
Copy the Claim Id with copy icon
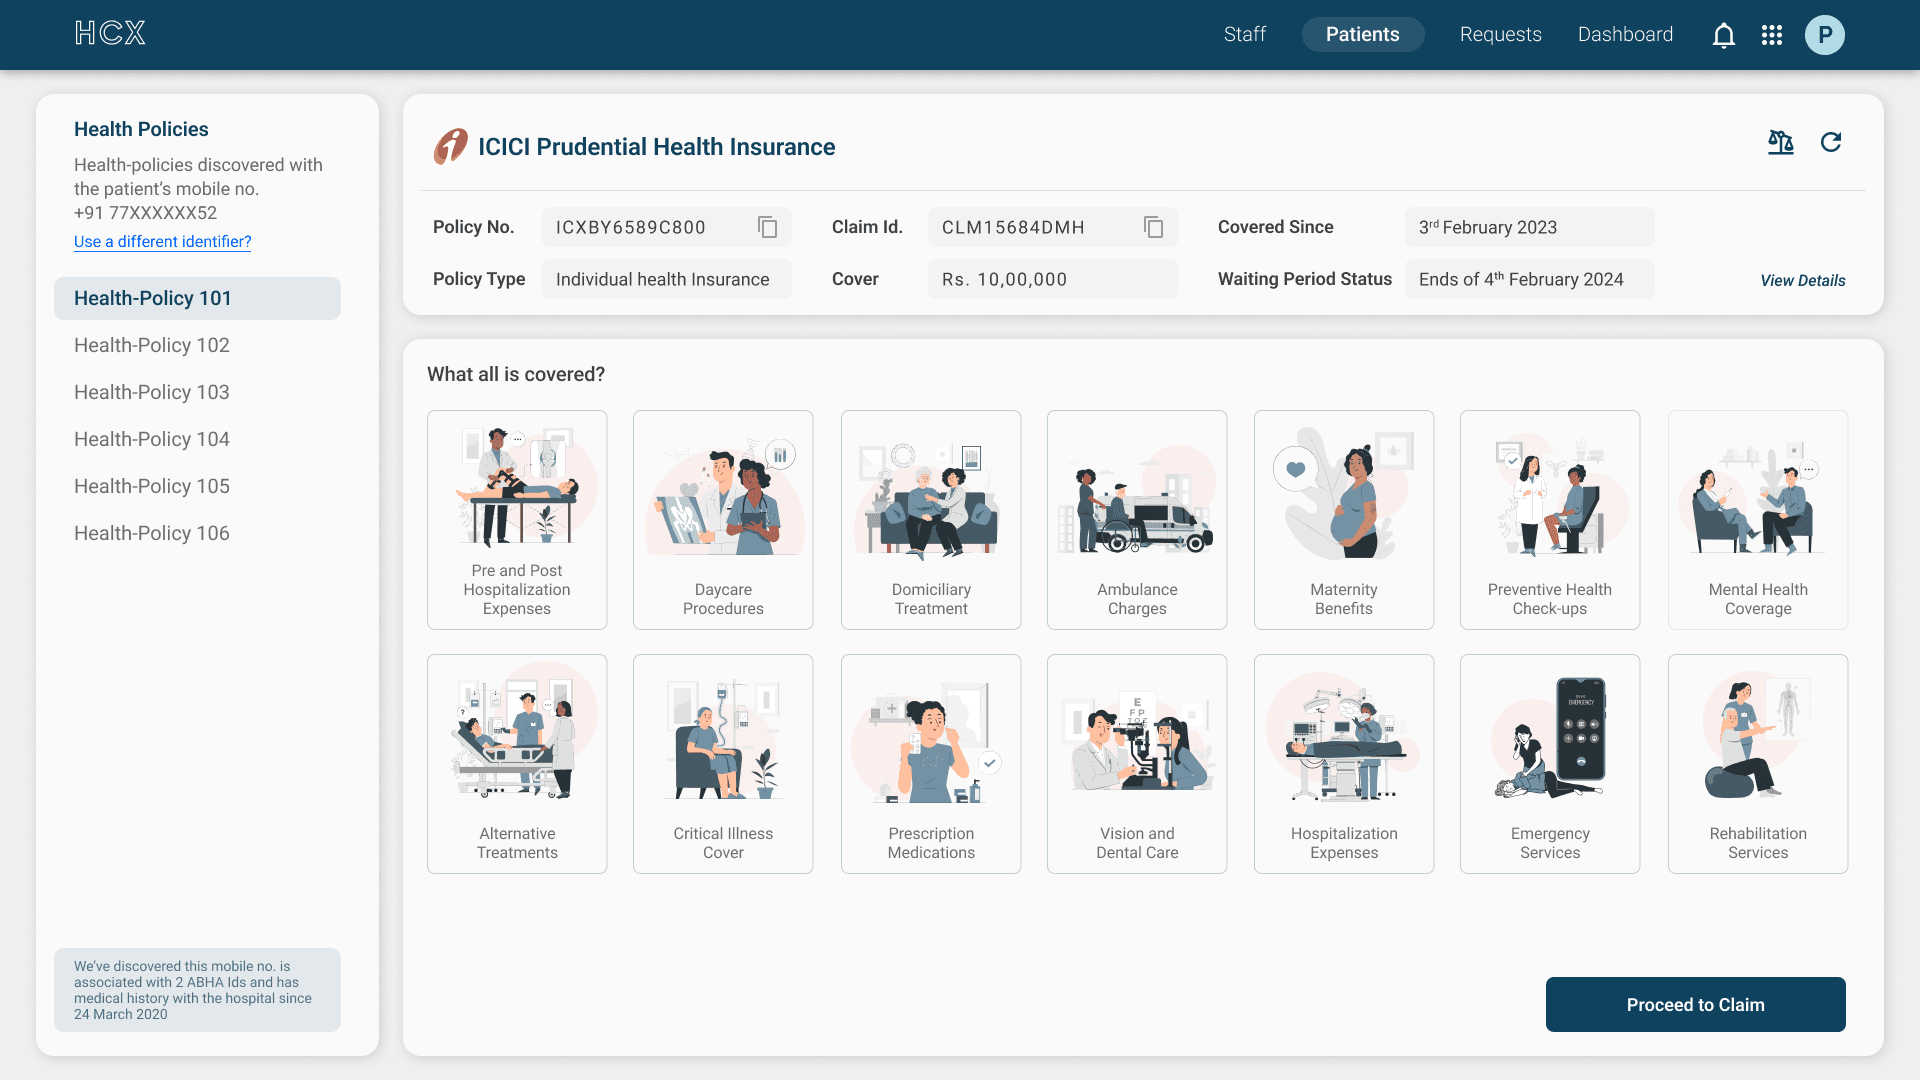point(1153,227)
